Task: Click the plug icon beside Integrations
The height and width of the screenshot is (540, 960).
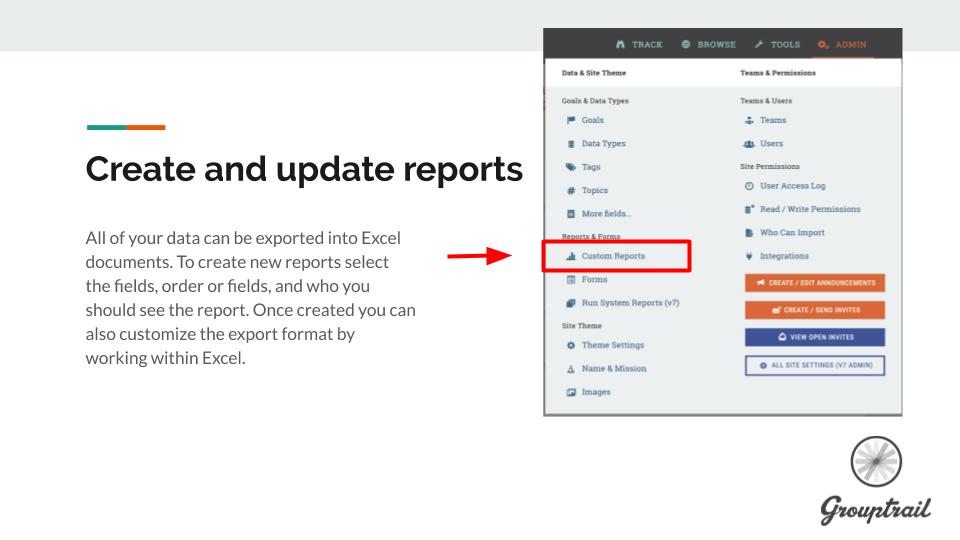Action: (749, 256)
